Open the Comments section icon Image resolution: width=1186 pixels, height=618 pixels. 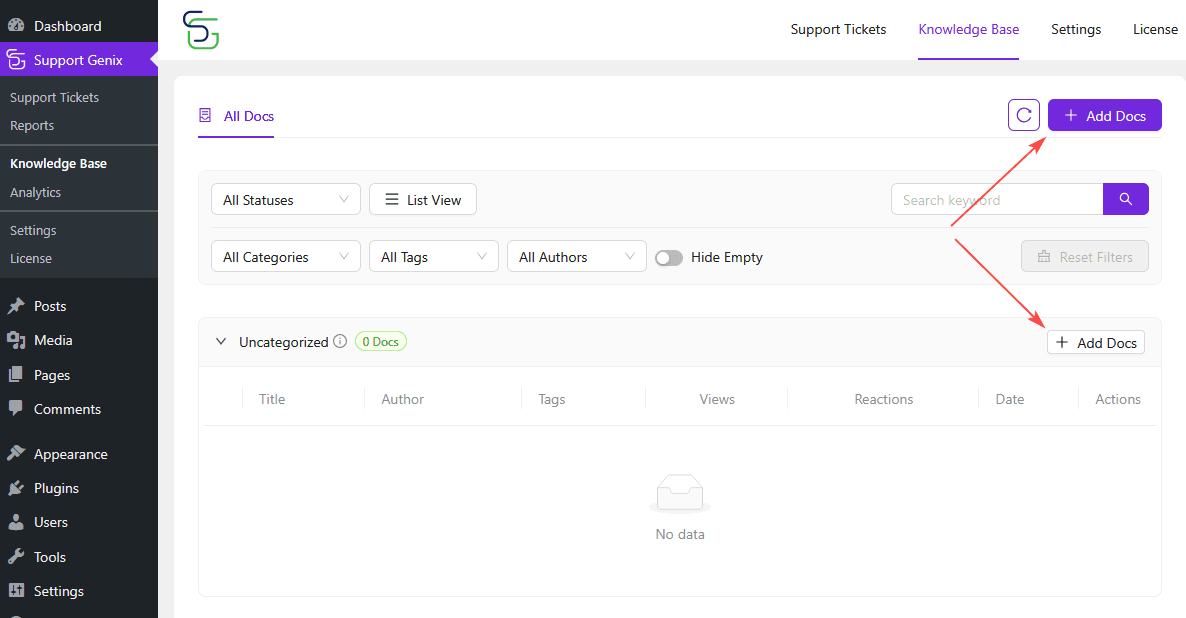point(15,408)
